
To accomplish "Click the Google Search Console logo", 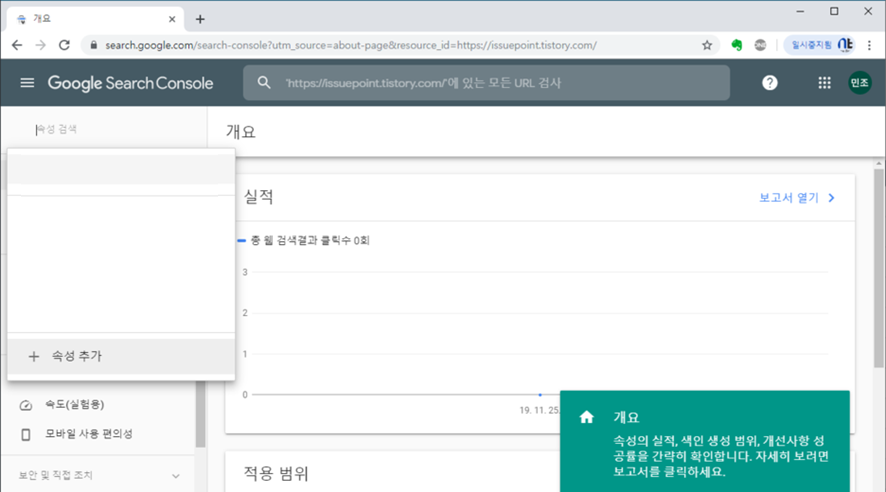I will tap(131, 83).
